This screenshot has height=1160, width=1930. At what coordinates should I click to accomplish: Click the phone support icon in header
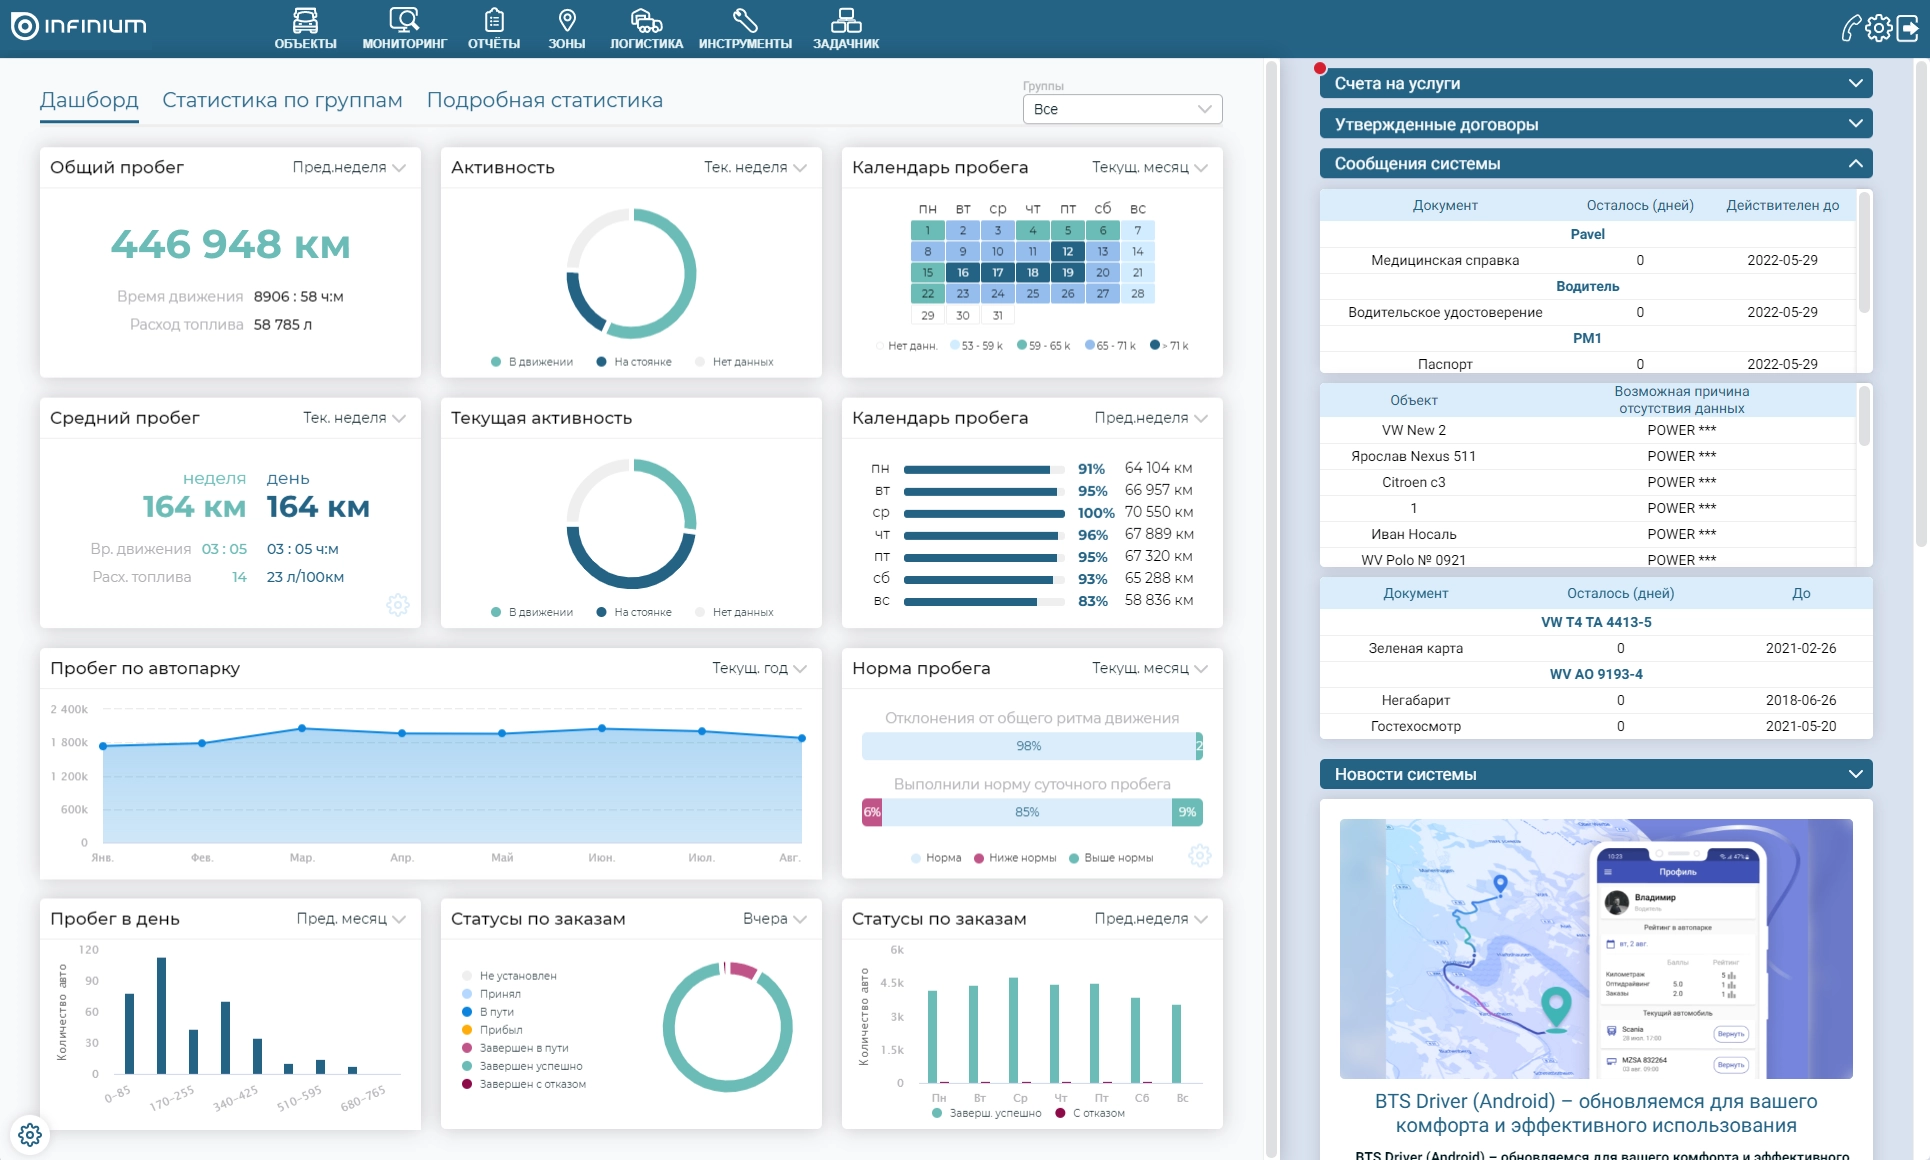[1851, 28]
